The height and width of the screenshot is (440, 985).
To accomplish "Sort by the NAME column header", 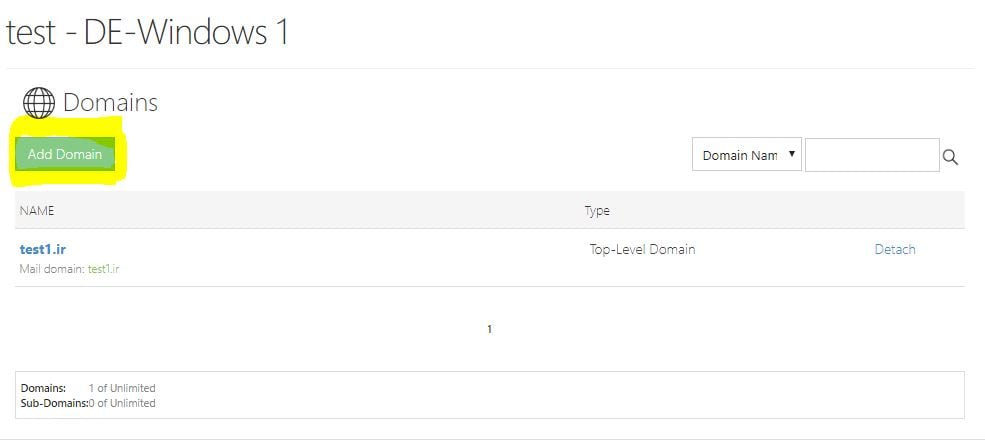I will (37, 211).
